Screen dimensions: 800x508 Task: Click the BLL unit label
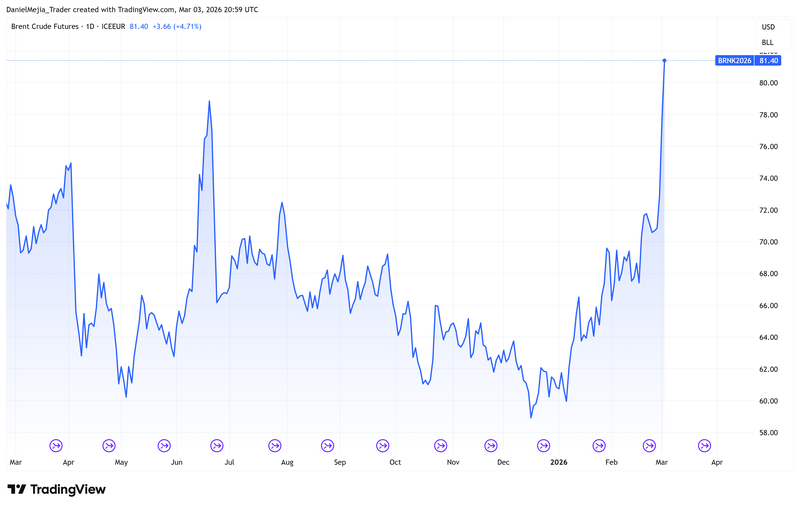pyautogui.click(x=768, y=43)
